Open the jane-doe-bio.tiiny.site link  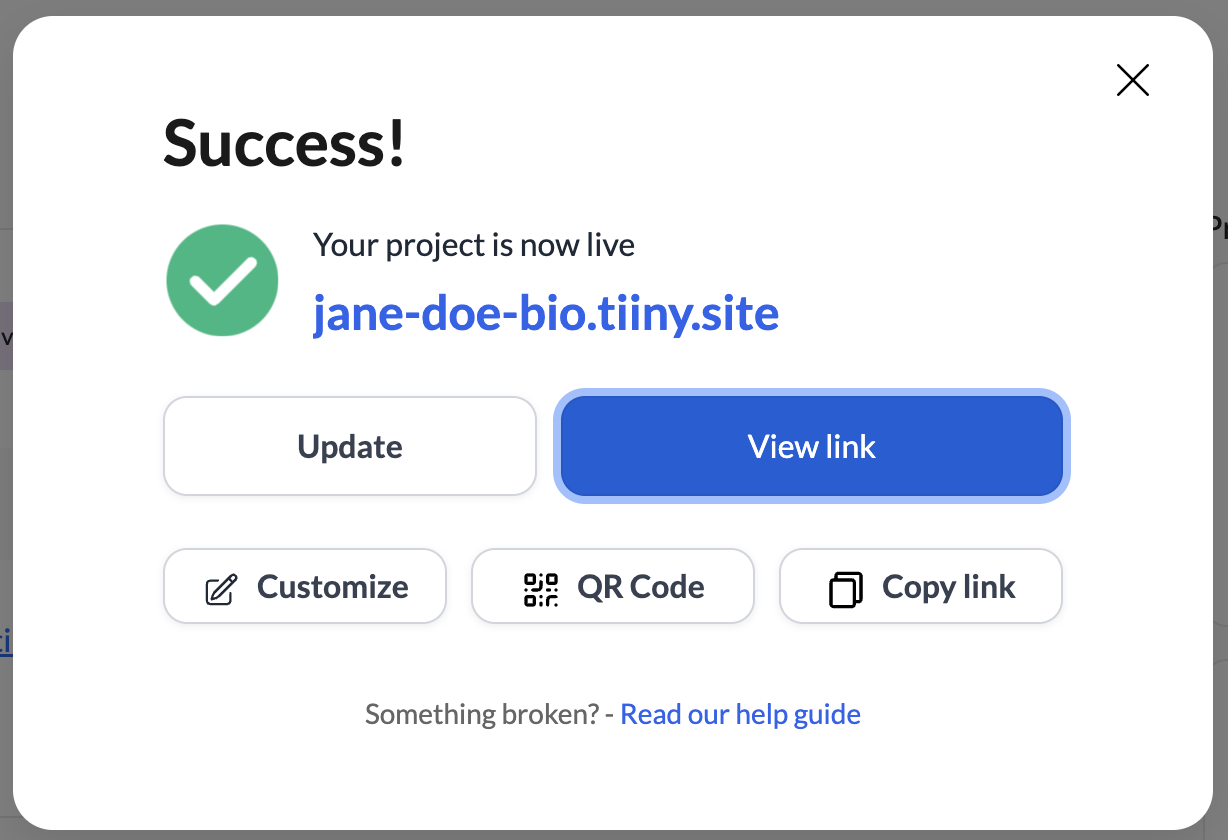coord(546,314)
